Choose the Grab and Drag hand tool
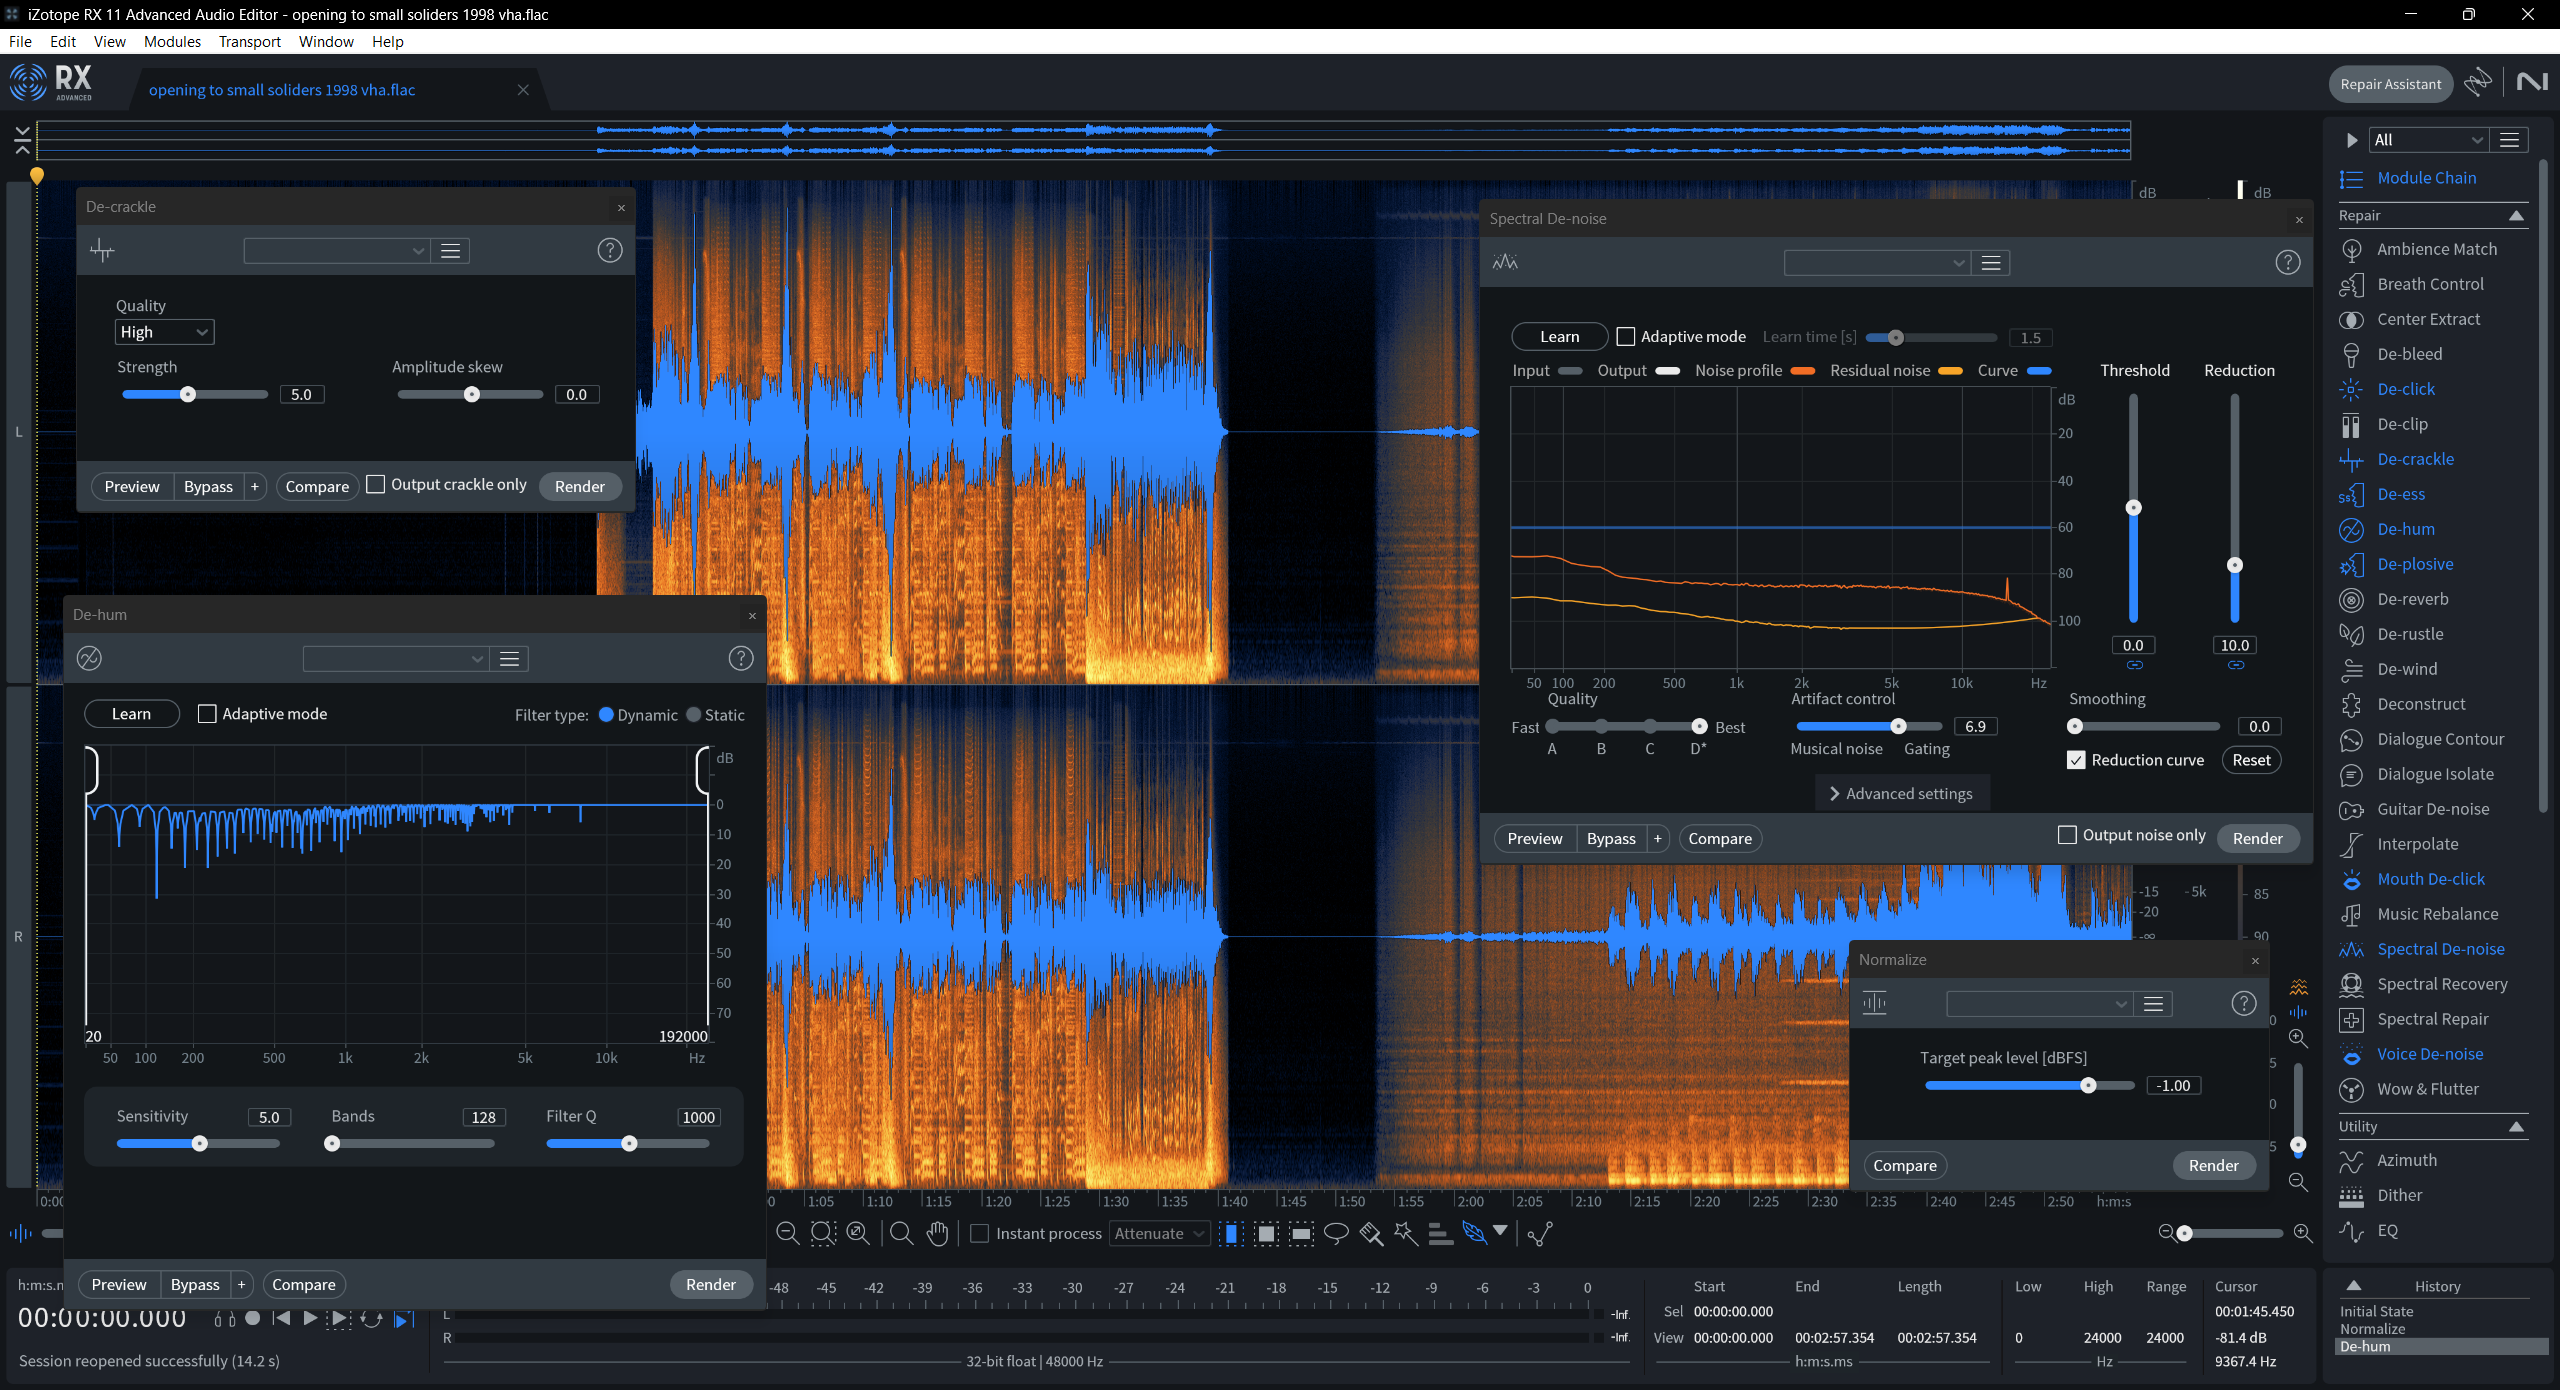2560x1390 pixels. pyautogui.click(x=937, y=1233)
